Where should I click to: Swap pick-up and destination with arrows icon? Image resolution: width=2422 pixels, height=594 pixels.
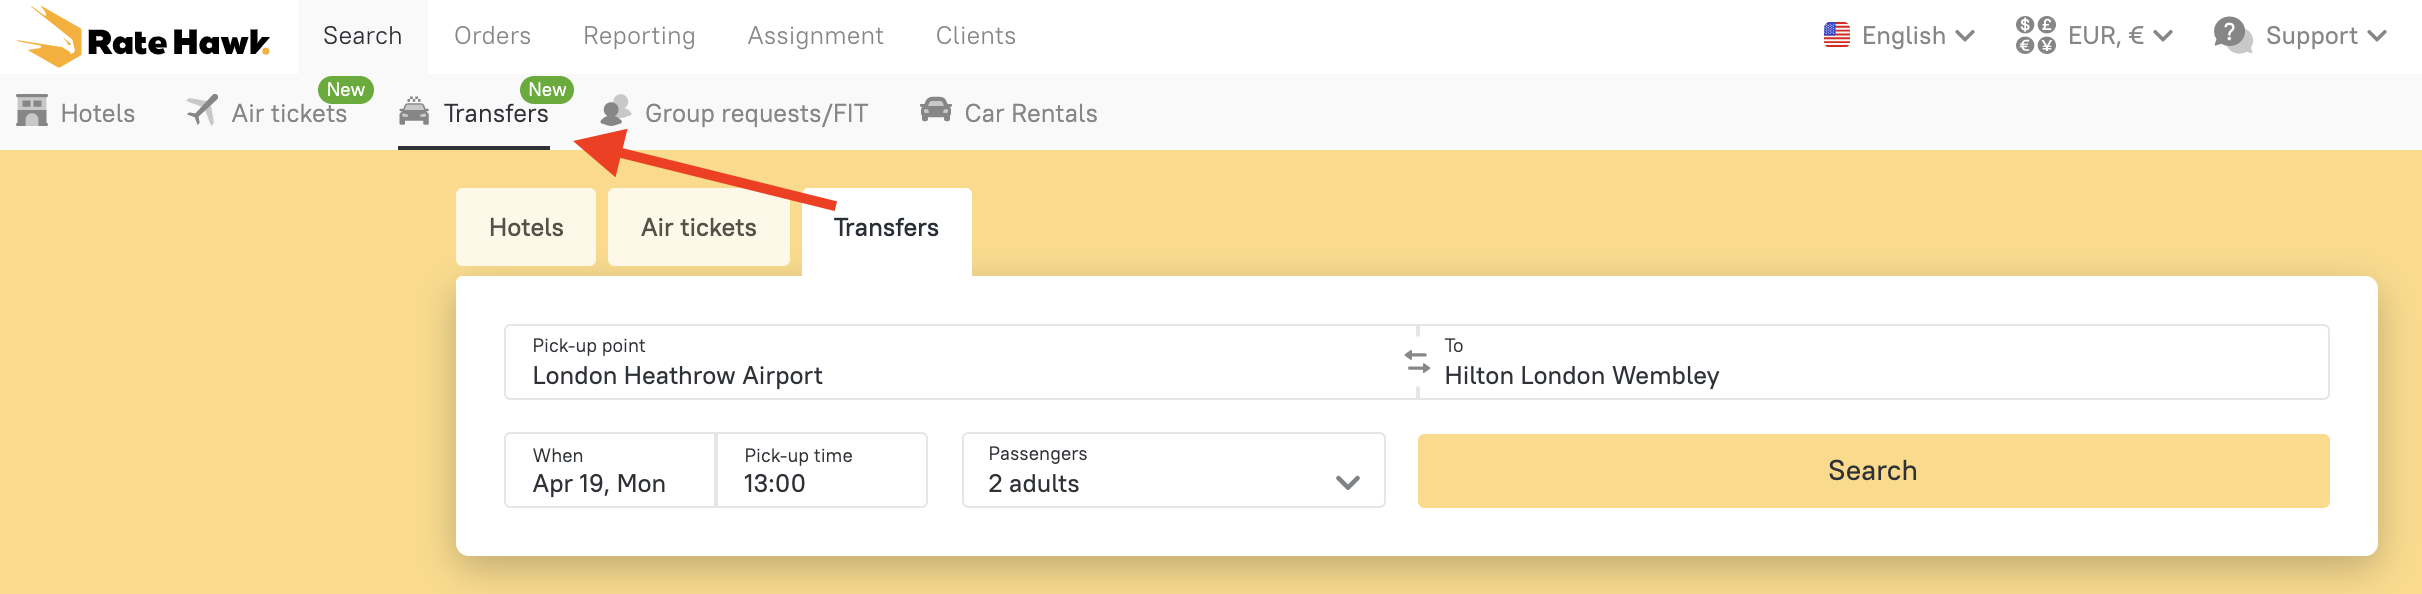(1417, 361)
